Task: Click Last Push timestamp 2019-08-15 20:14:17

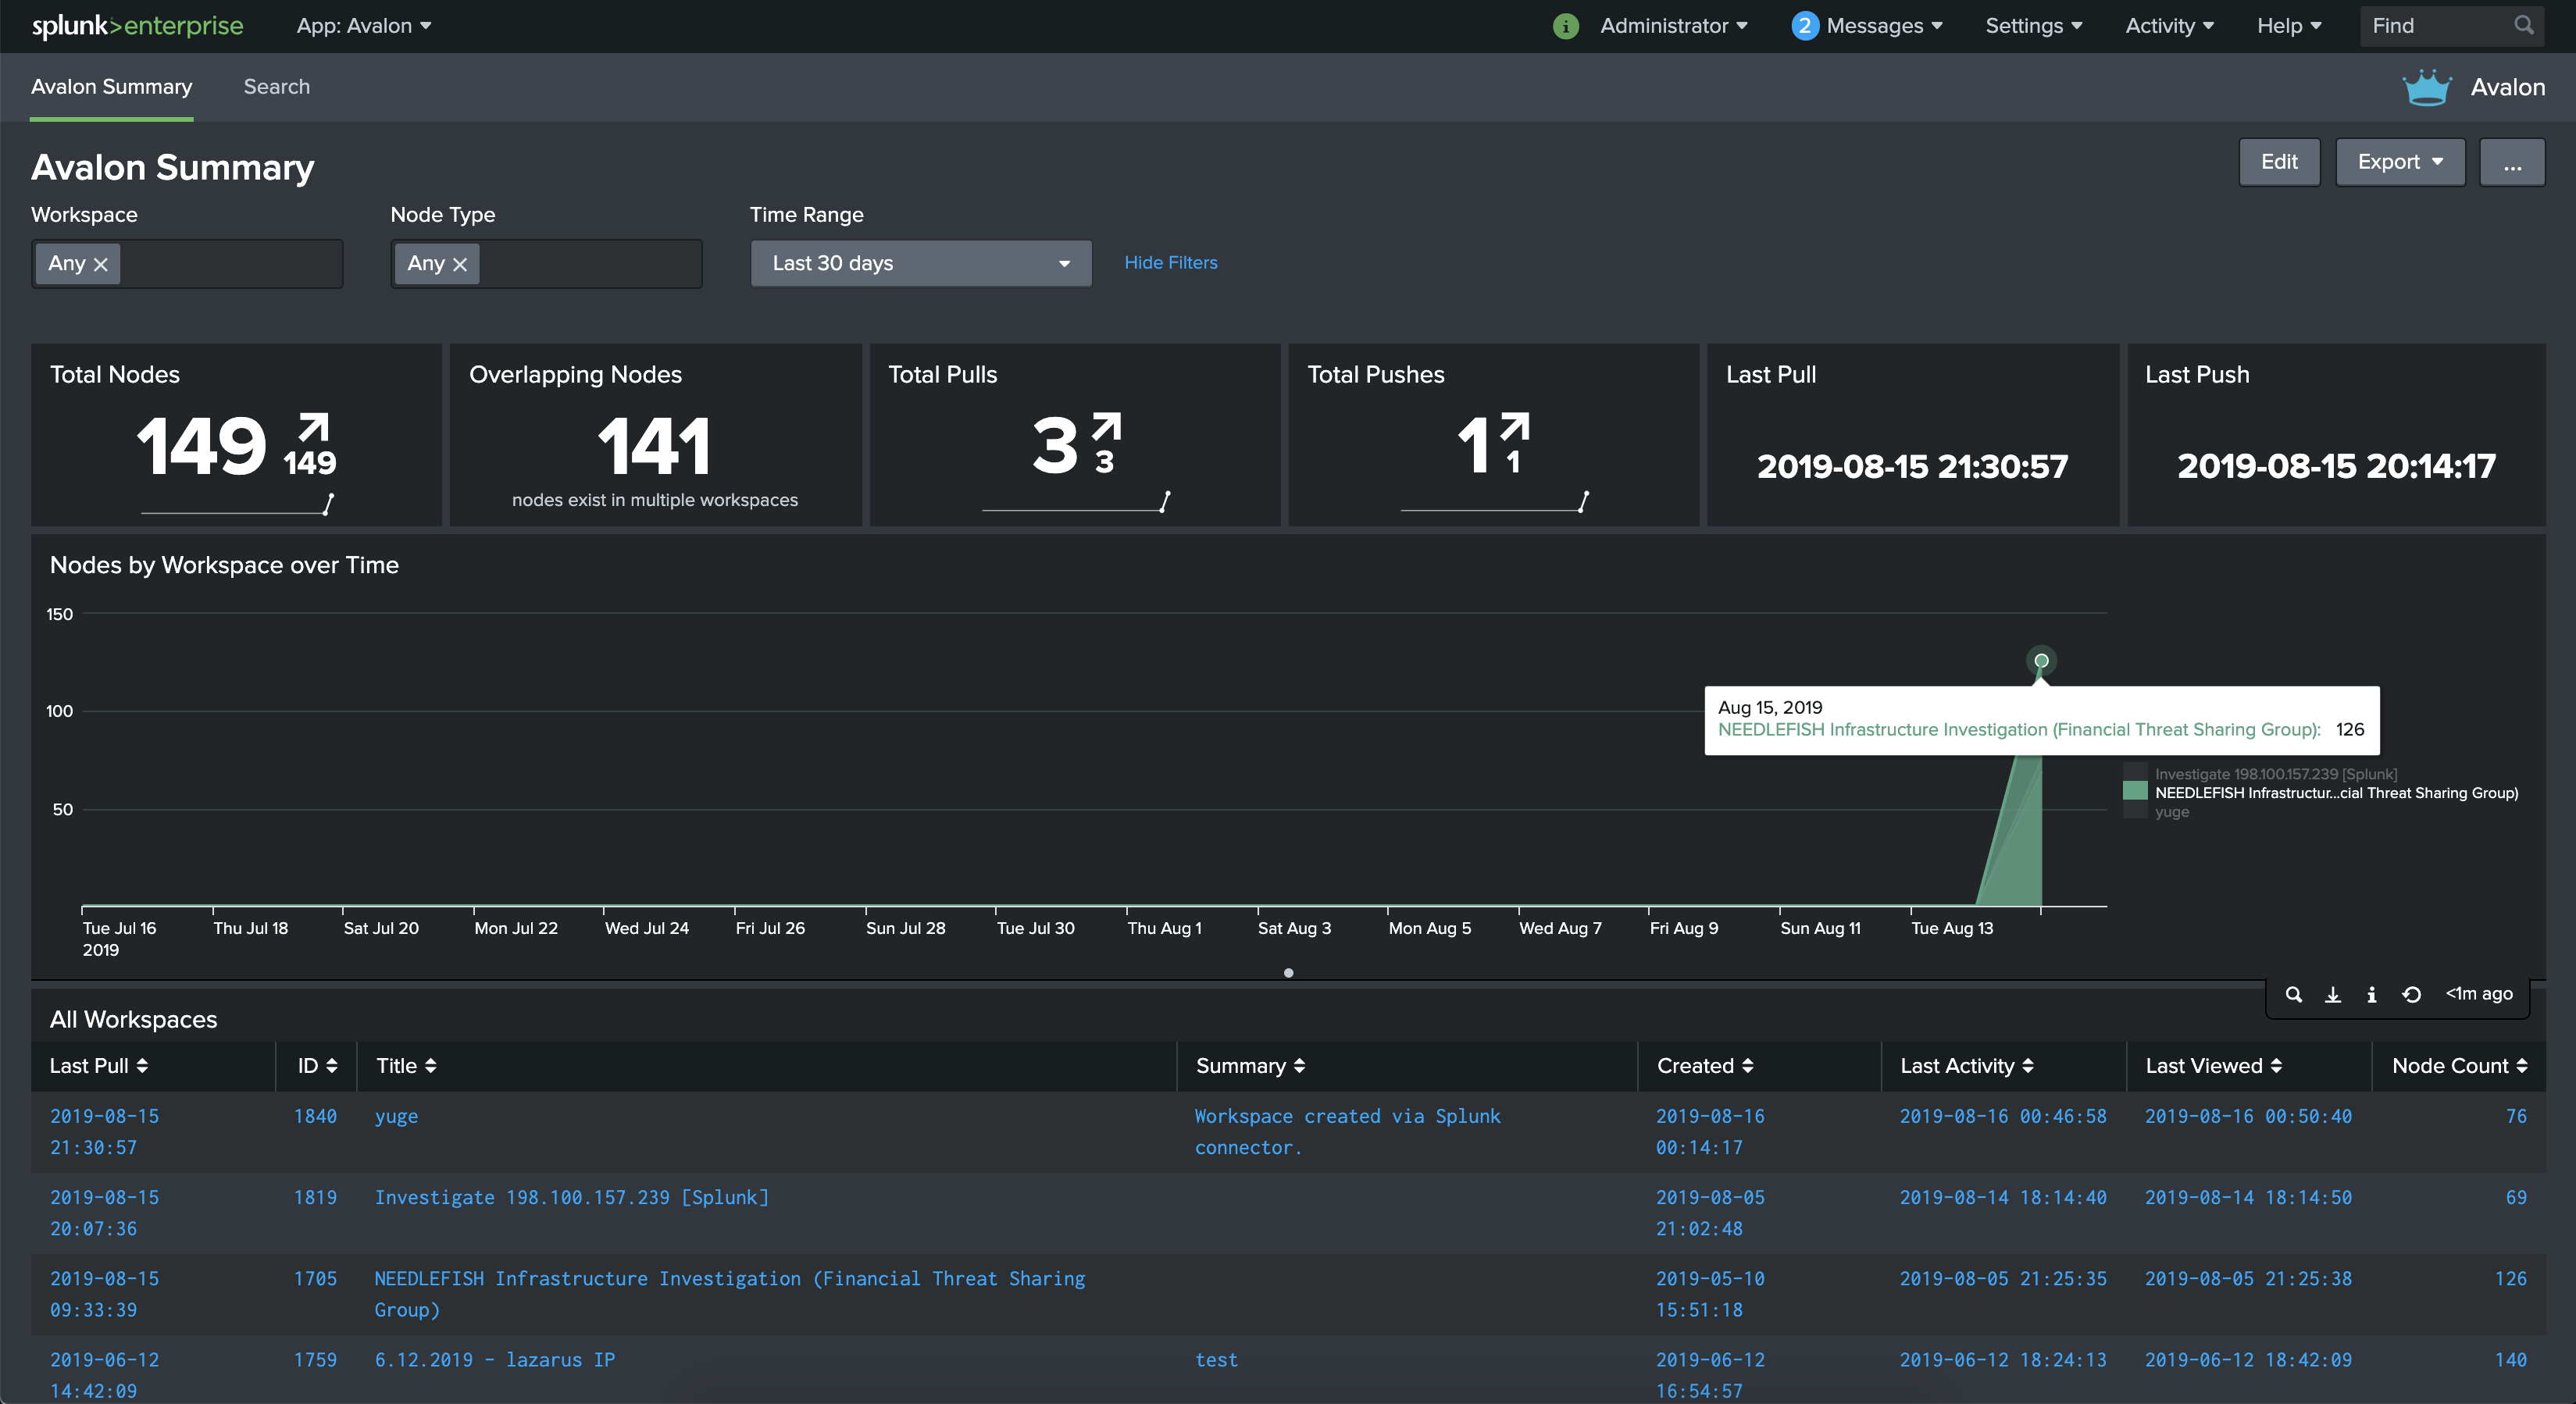Action: pos(2336,466)
